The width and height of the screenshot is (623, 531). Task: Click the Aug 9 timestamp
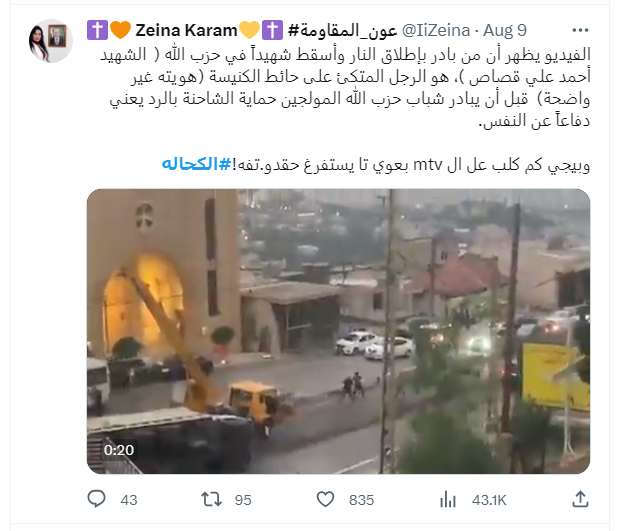pos(505,30)
